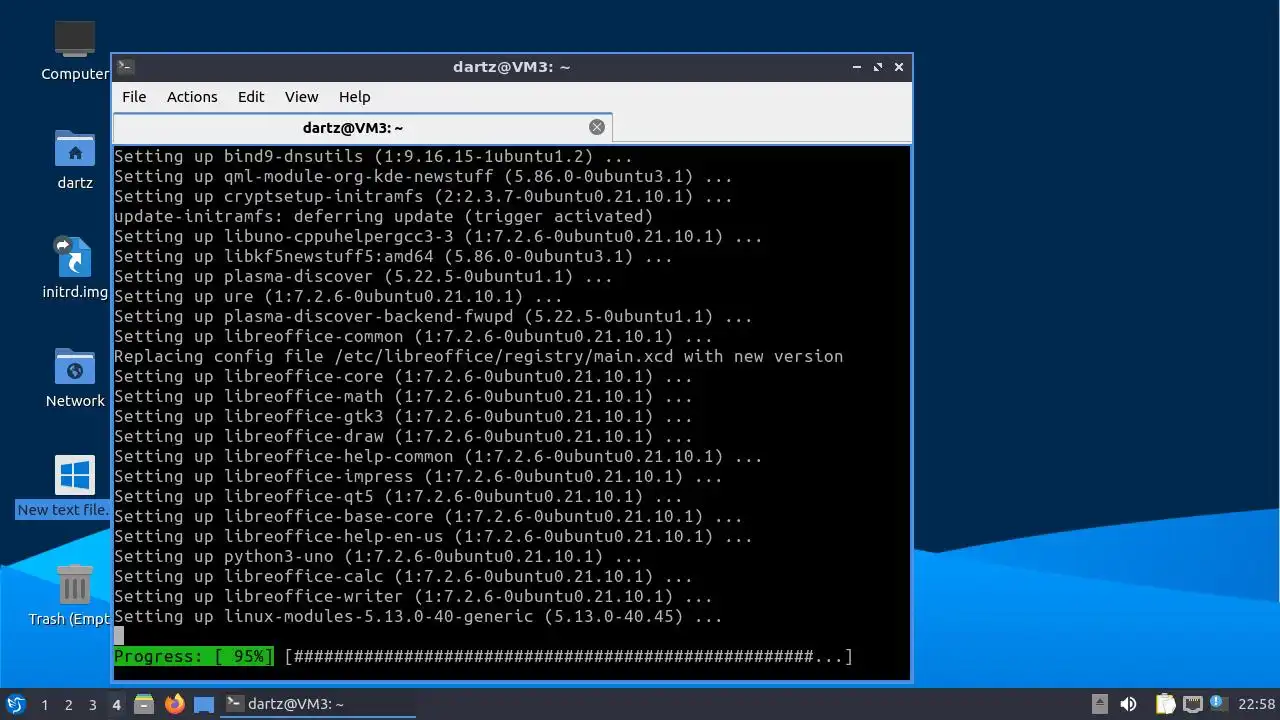Click the 'Setting up python3-uno' line
1280x720 pixels.
coord(378,556)
